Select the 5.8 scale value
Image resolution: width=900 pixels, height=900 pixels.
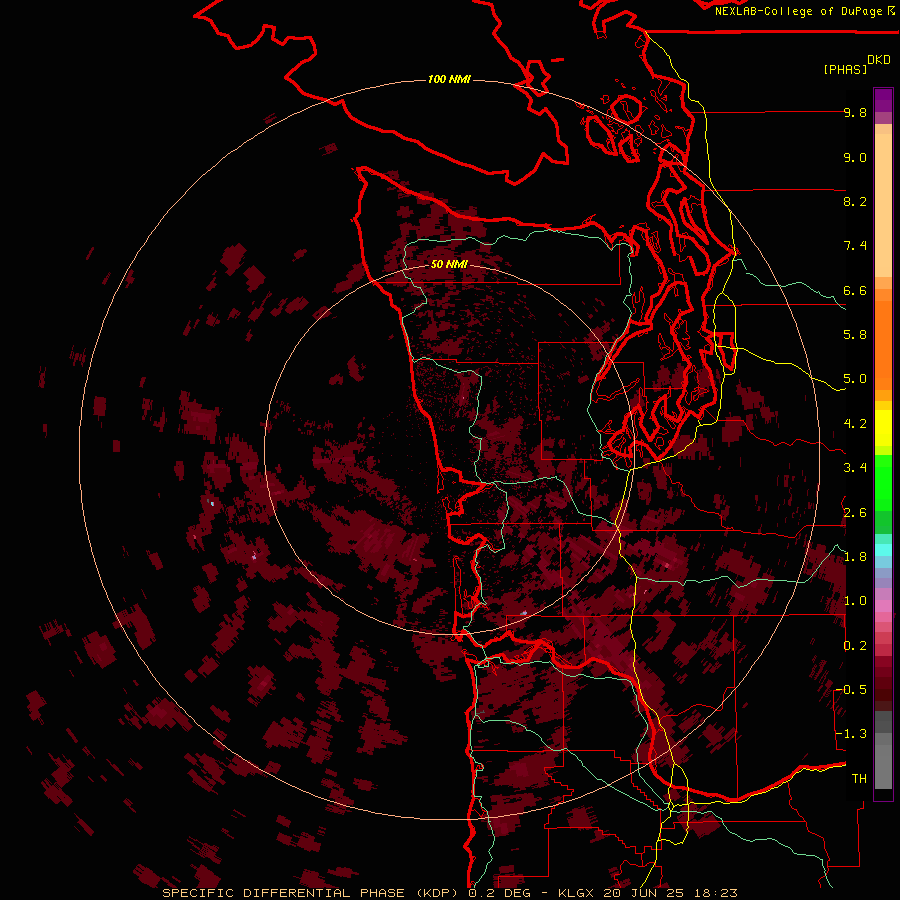[855, 335]
